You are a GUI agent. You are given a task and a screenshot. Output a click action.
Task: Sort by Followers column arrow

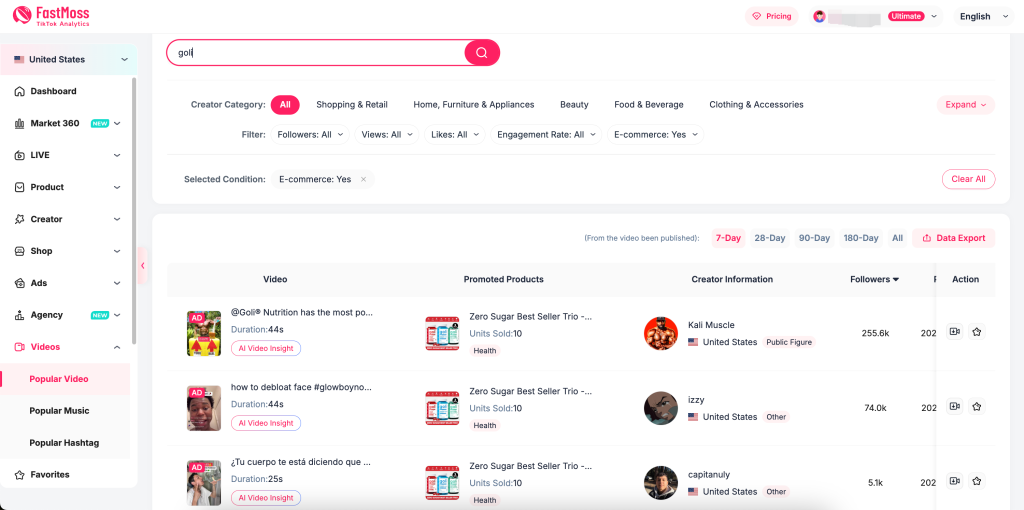coord(896,279)
